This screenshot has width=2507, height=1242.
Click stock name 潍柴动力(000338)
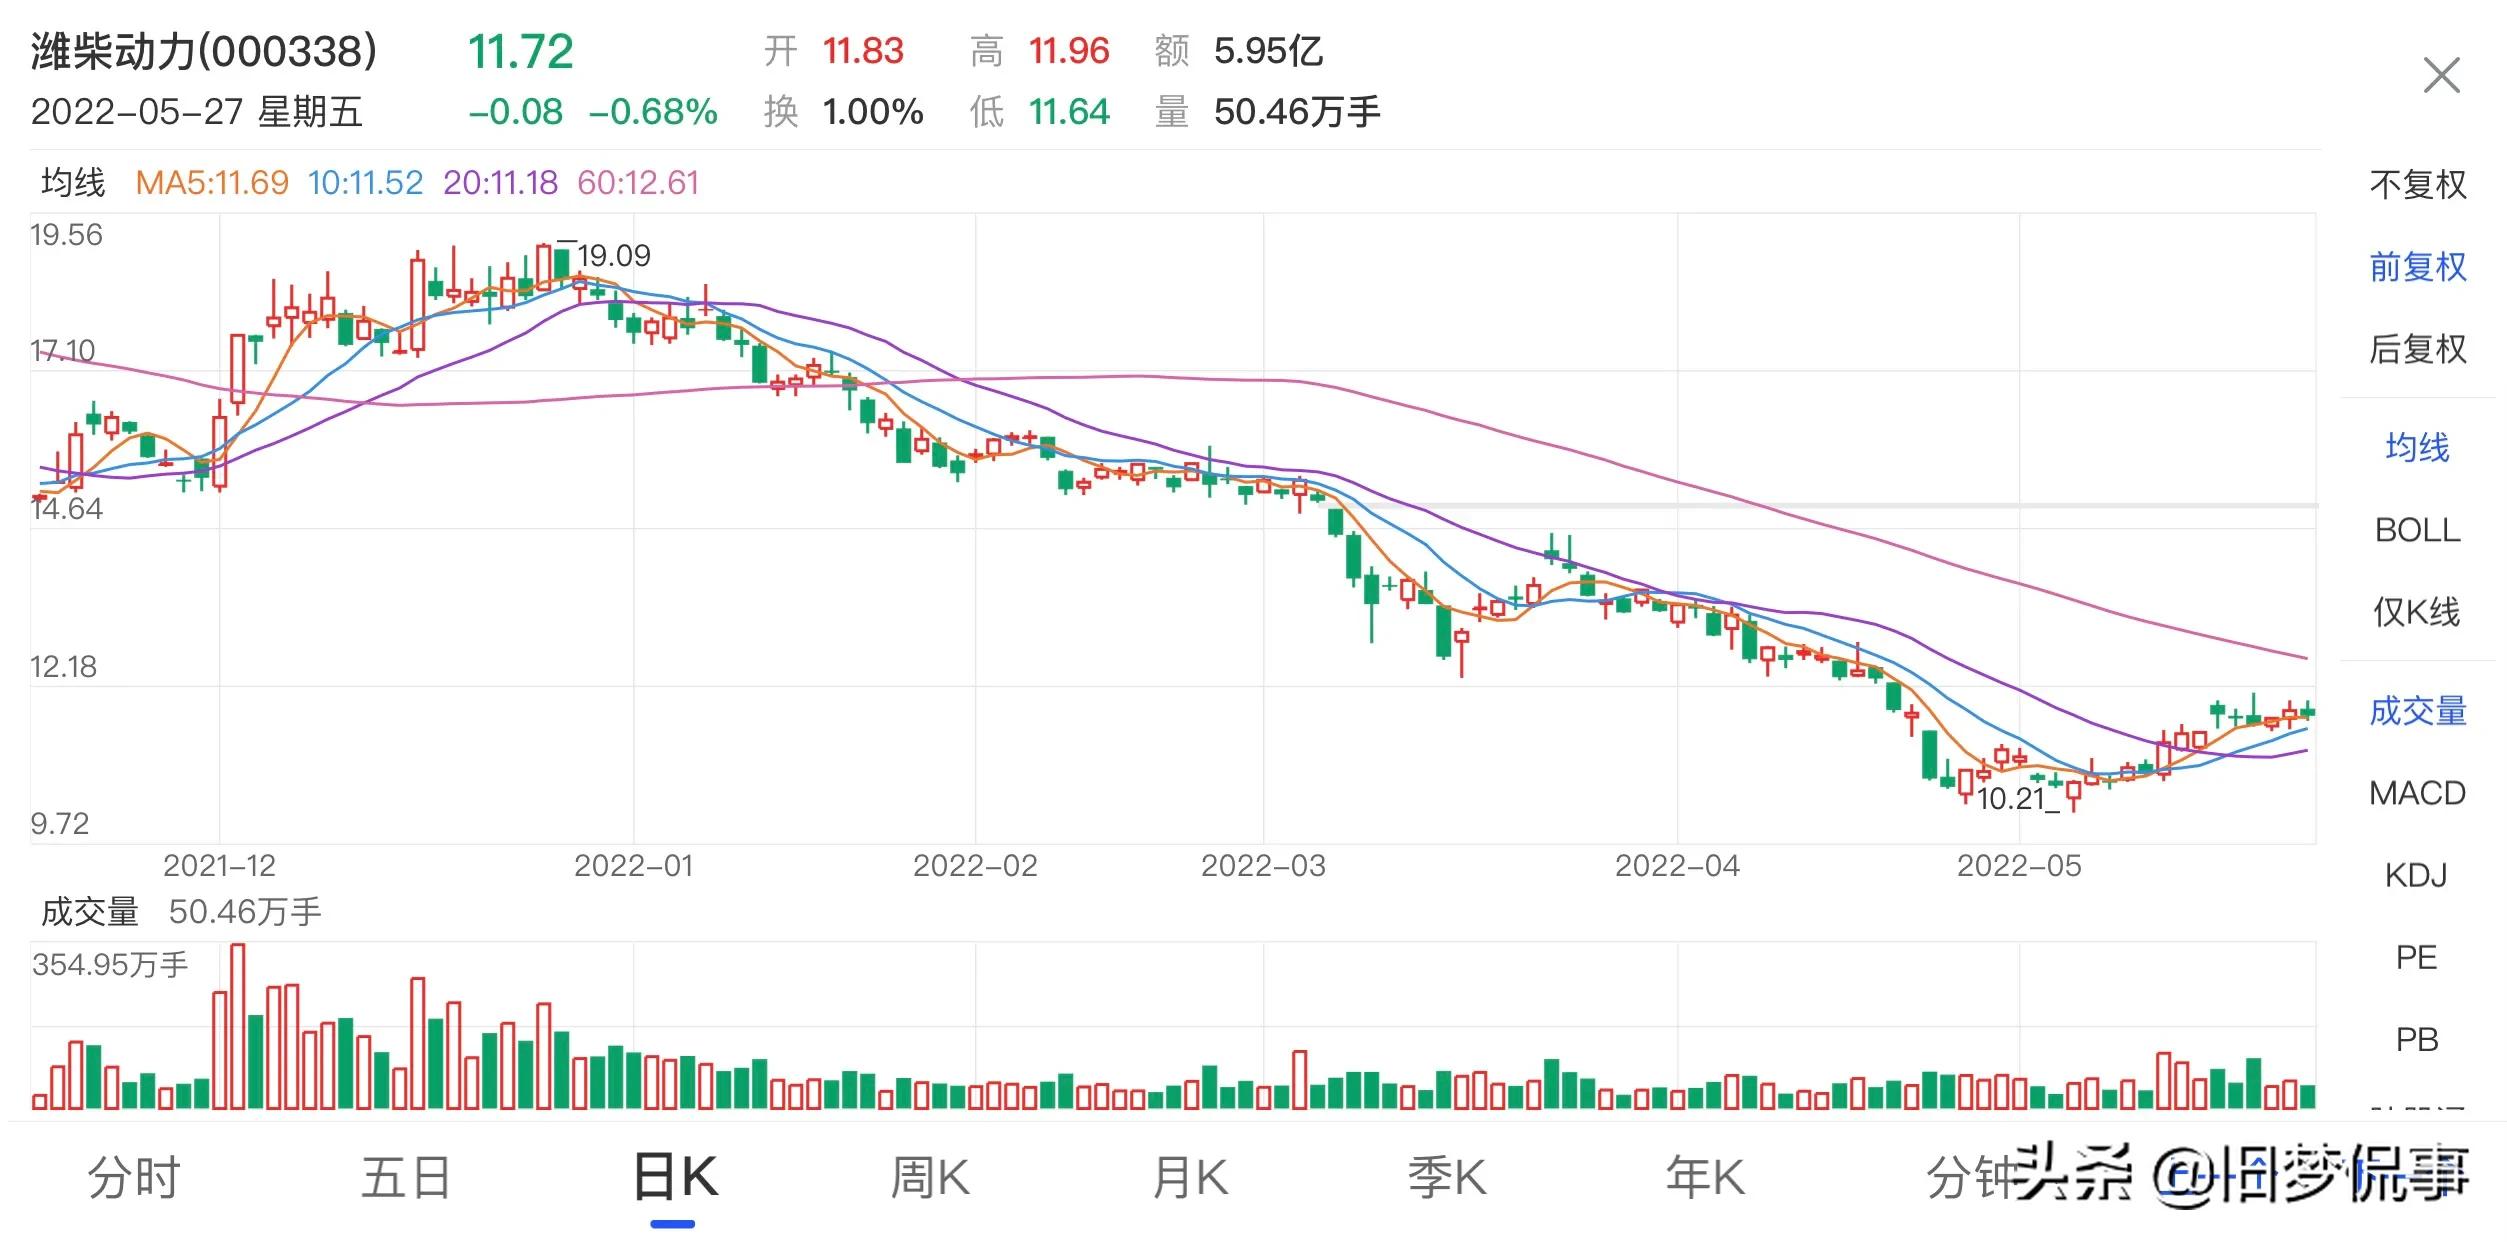[204, 51]
